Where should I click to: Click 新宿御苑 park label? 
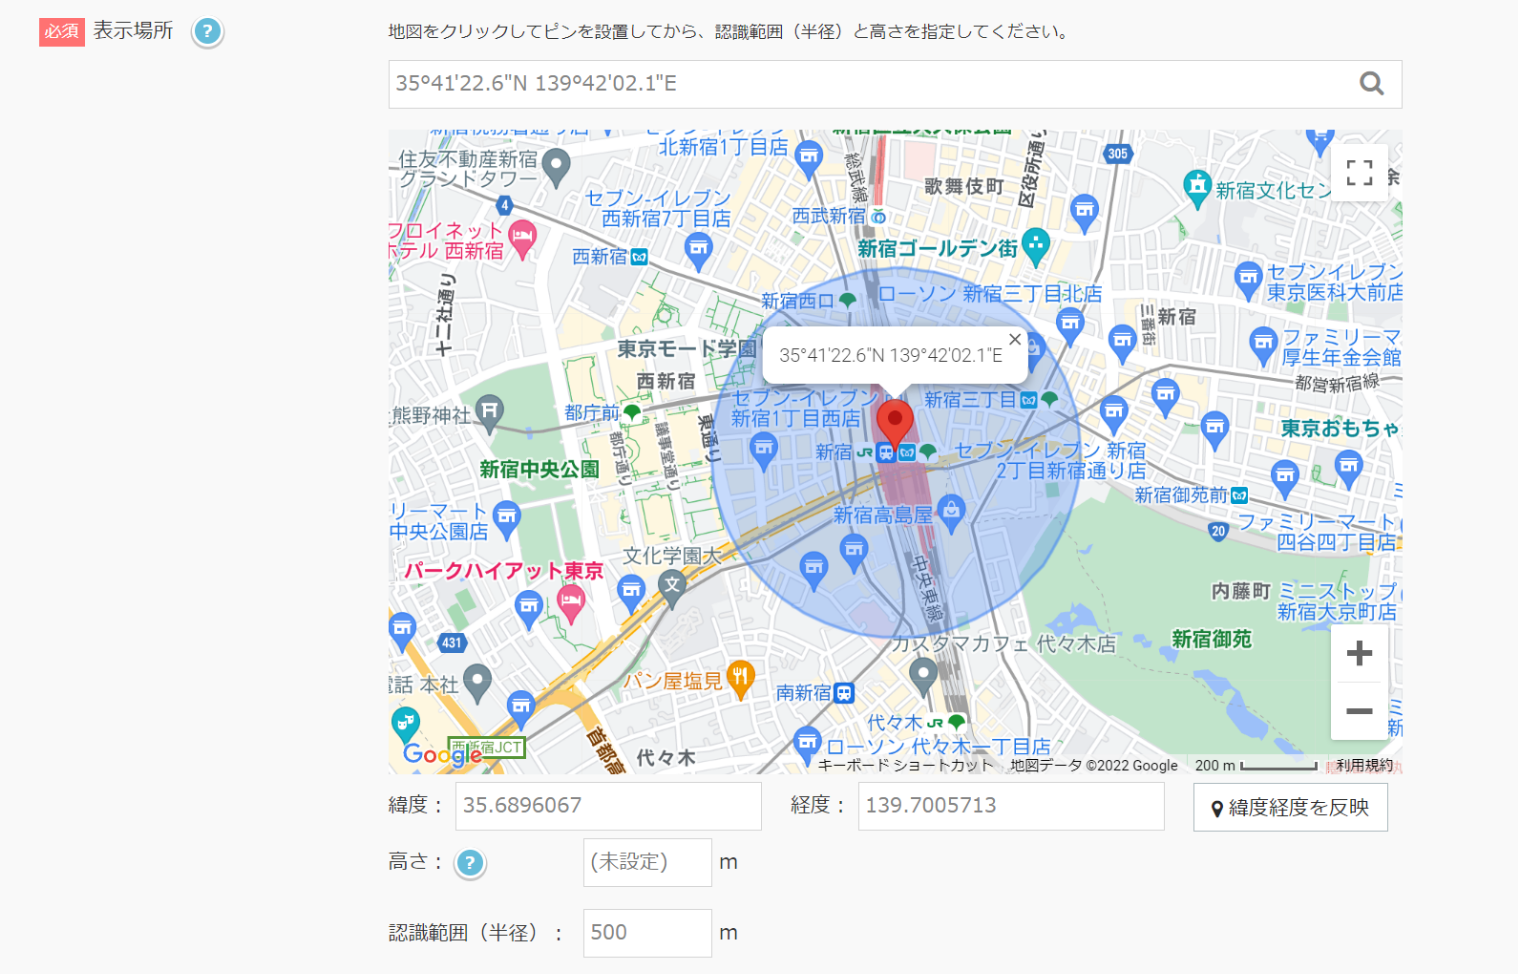tap(1211, 638)
